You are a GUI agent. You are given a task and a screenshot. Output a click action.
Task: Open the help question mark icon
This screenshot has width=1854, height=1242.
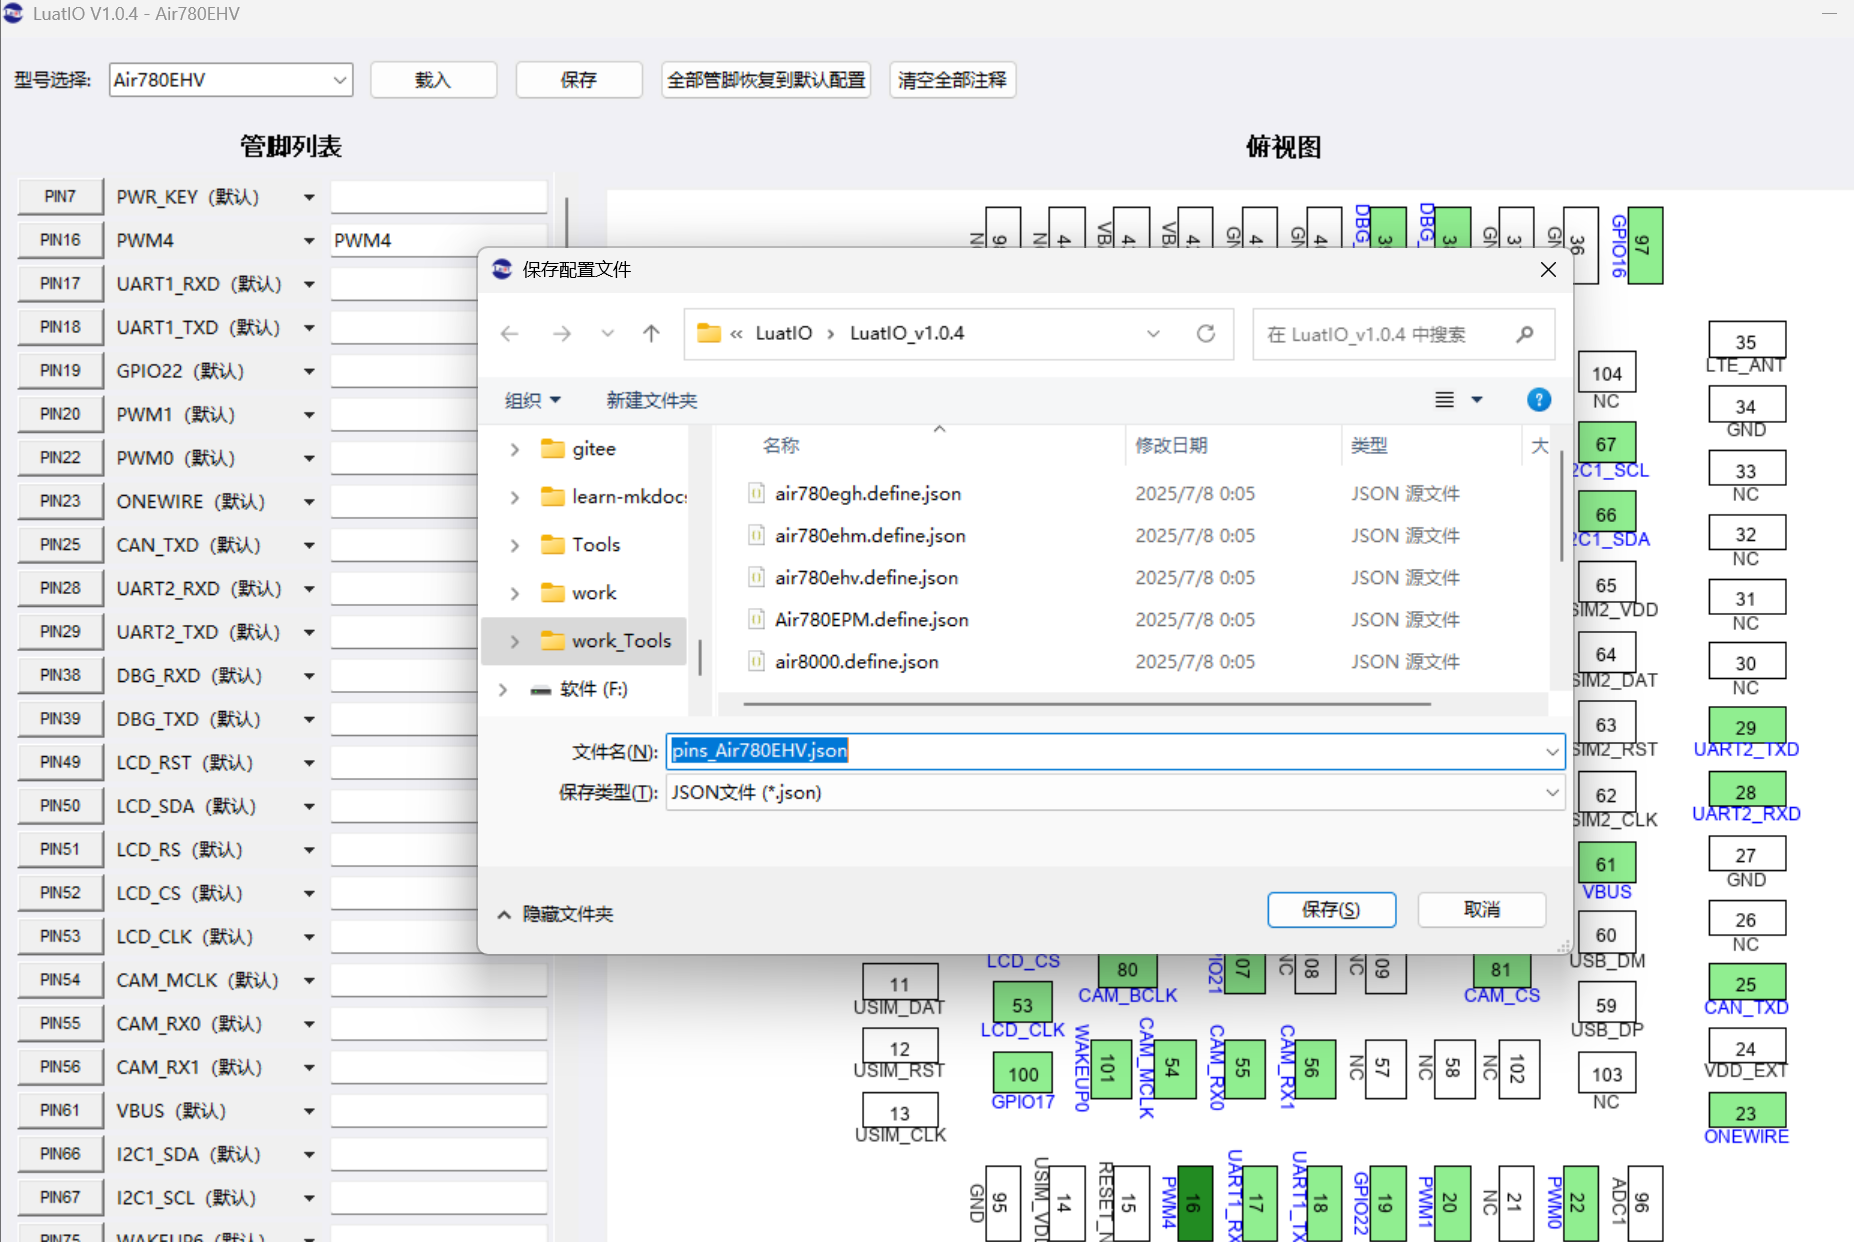pos(1539,400)
